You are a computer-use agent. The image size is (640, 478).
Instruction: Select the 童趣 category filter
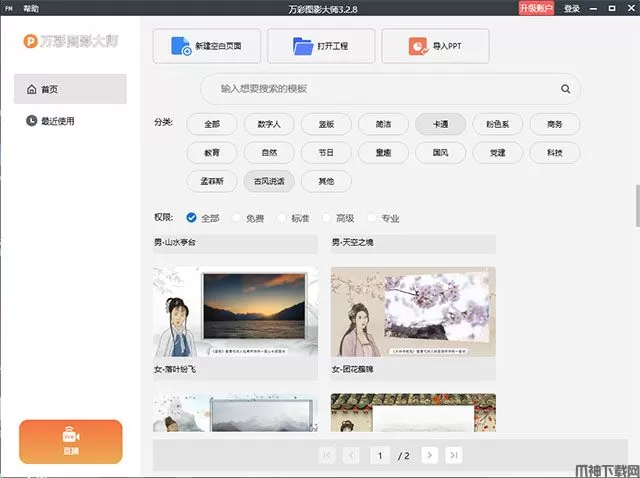pyautogui.click(x=383, y=153)
